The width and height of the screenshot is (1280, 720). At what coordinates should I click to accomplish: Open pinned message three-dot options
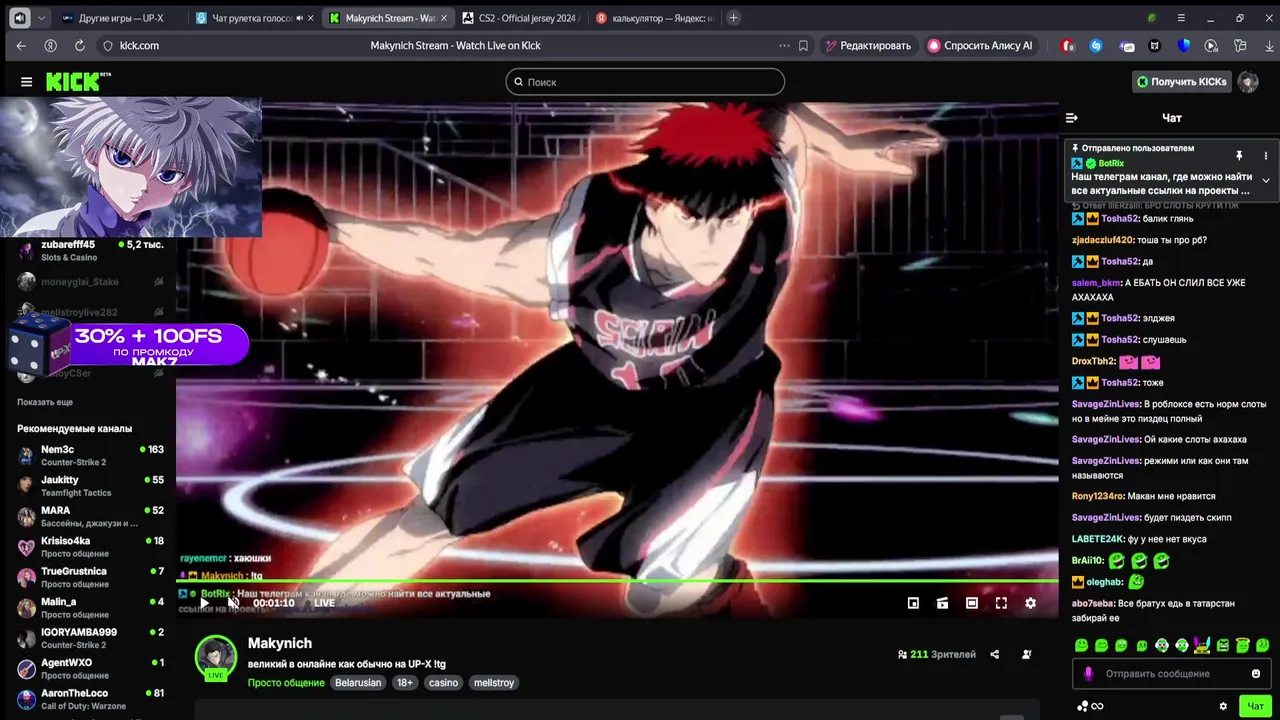[x=1265, y=156]
